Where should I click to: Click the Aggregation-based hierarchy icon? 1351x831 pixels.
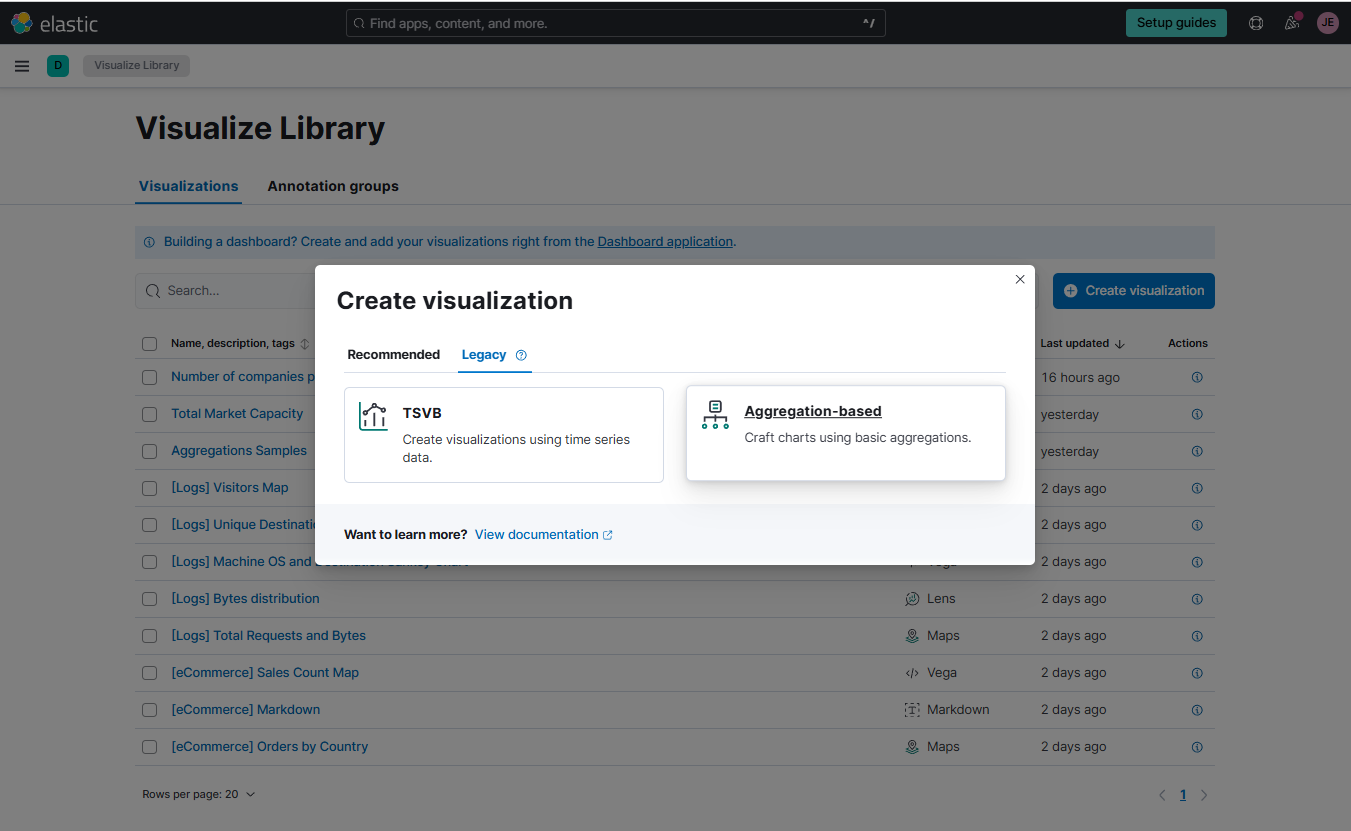click(x=715, y=415)
